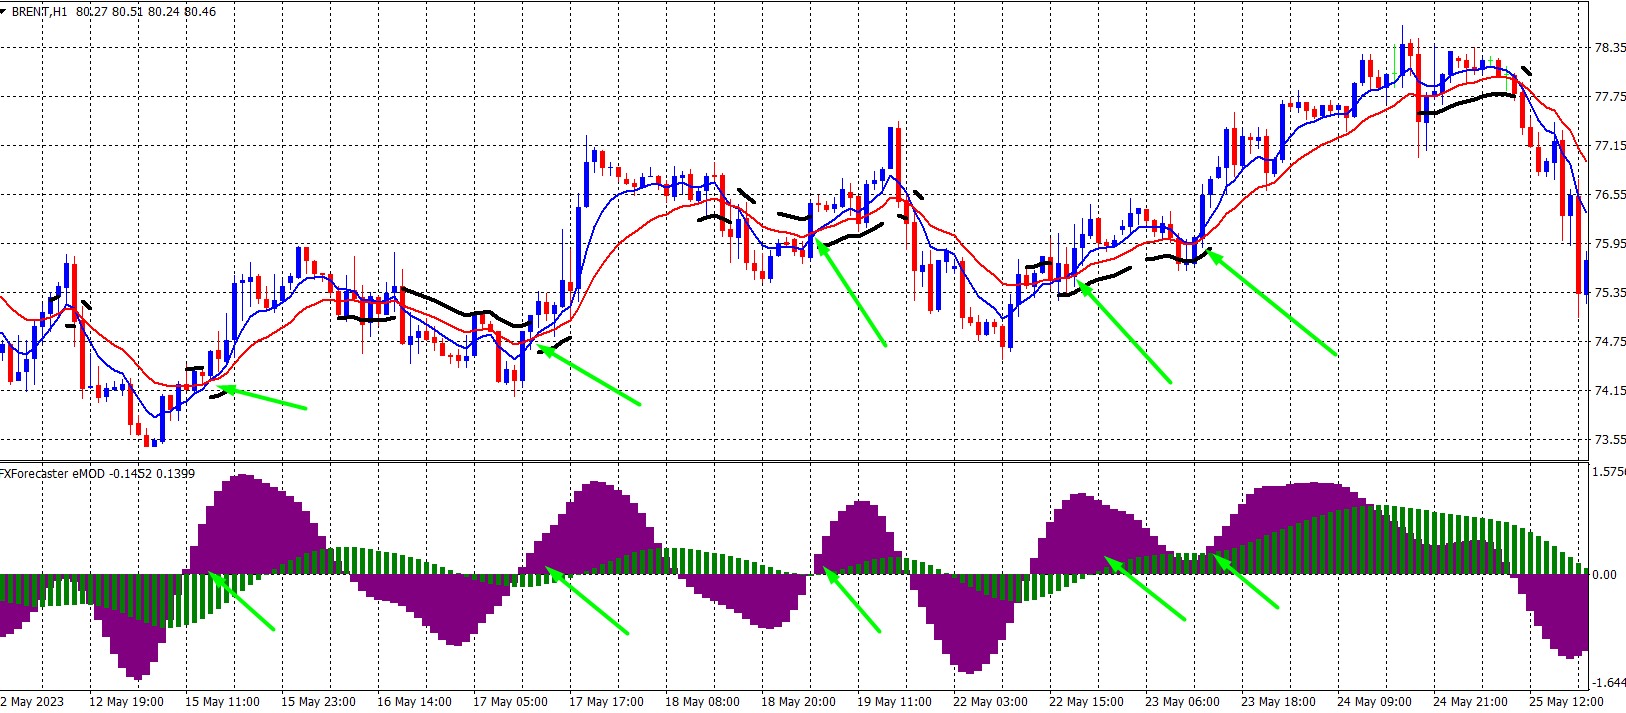The width and height of the screenshot is (1626, 713).
Task: Click the 23 May 18:00 time label
Action: (1278, 702)
